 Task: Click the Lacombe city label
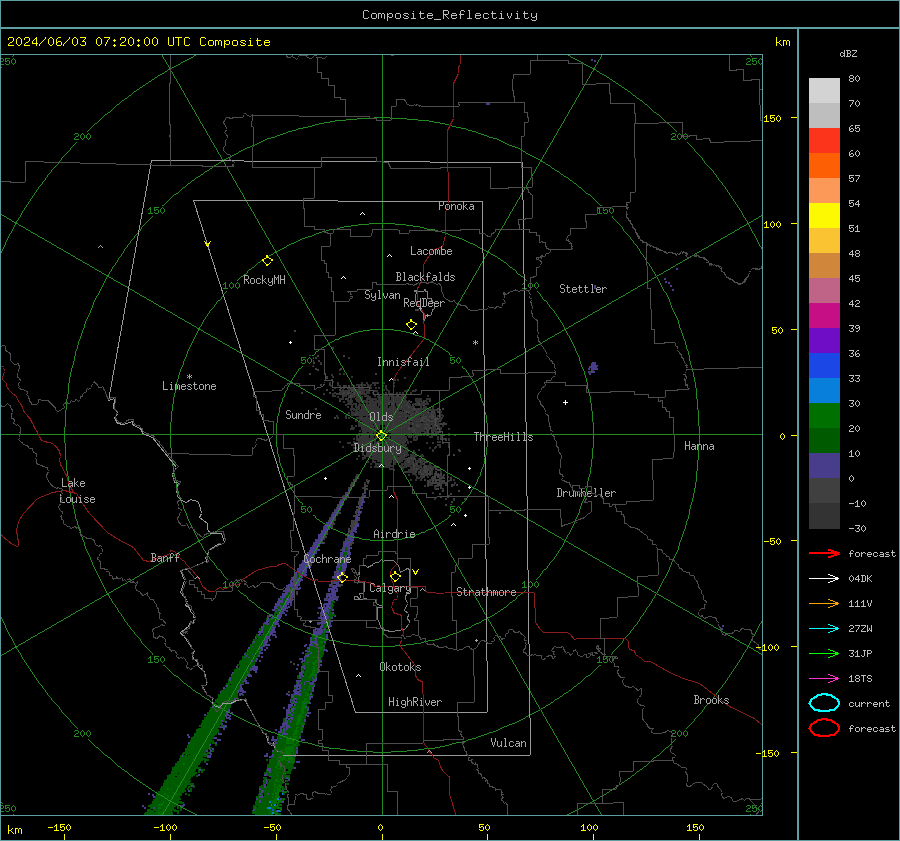(x=431, y=251)
